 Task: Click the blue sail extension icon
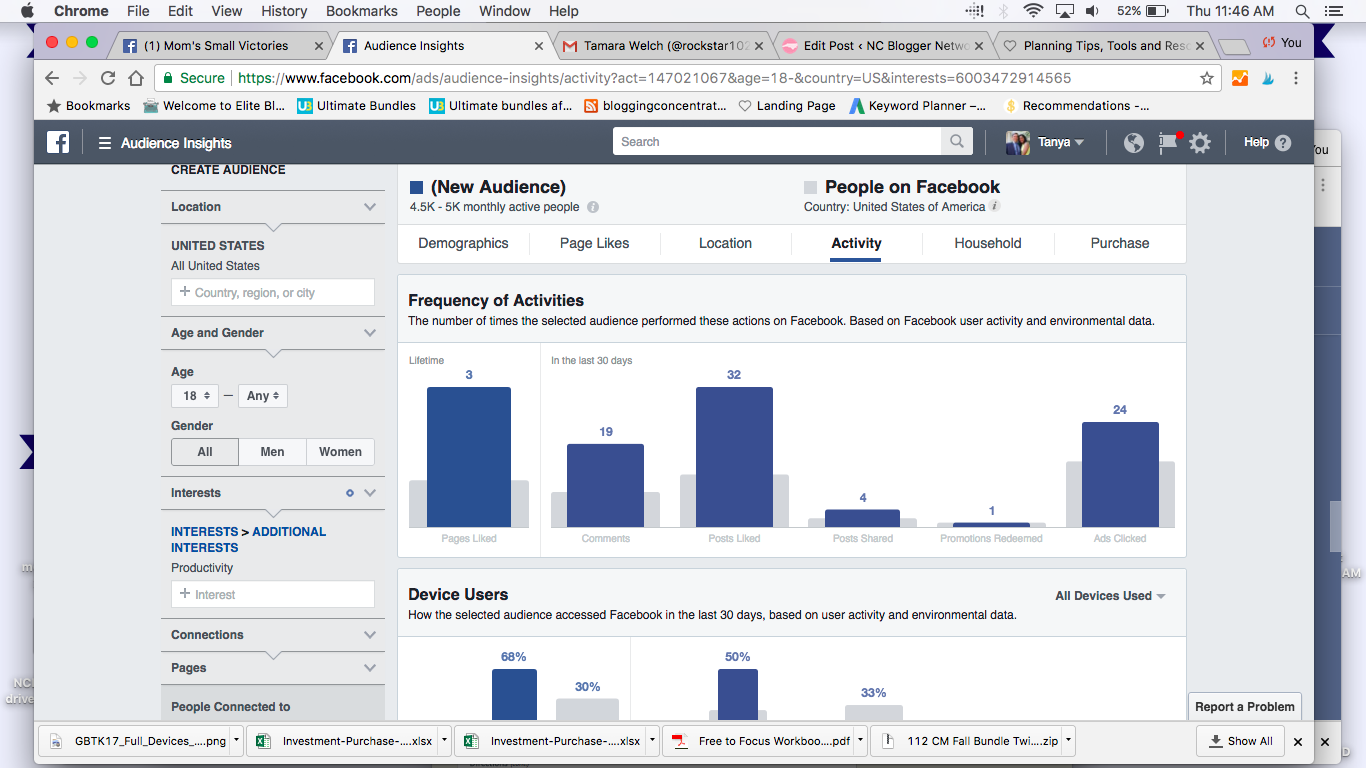(x=1268, y=78)
